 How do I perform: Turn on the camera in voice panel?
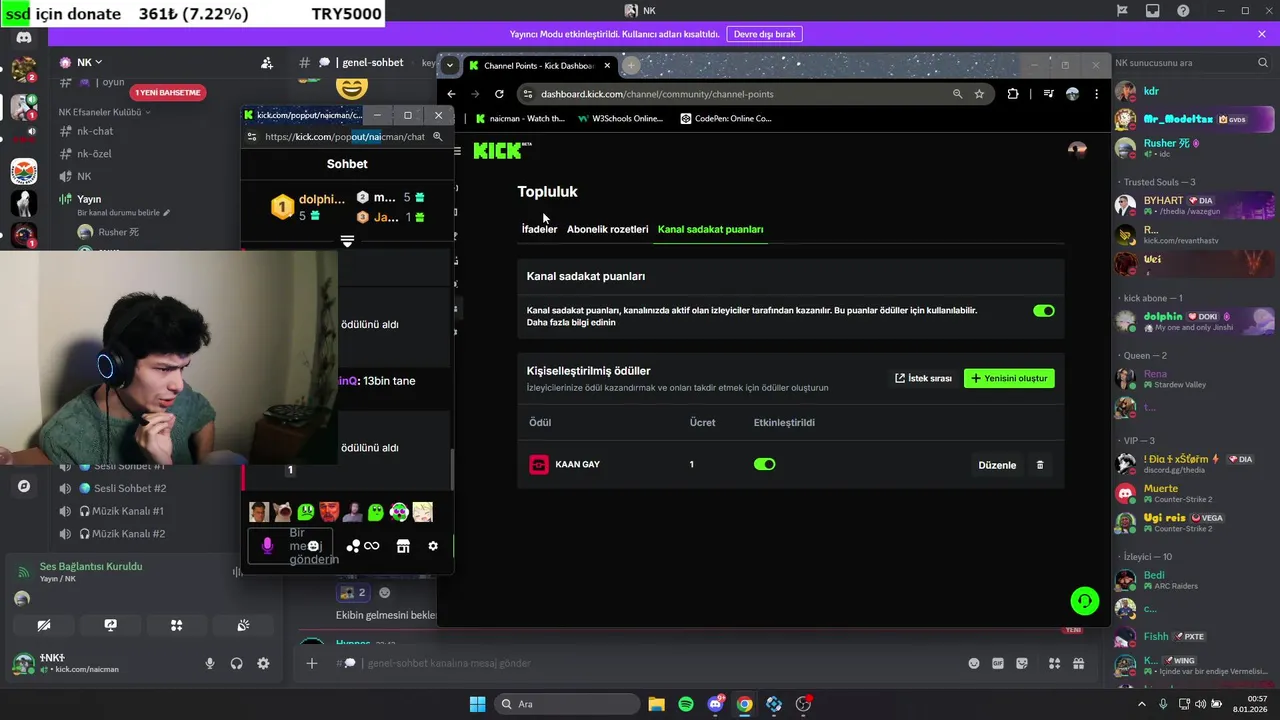[44, 625]
